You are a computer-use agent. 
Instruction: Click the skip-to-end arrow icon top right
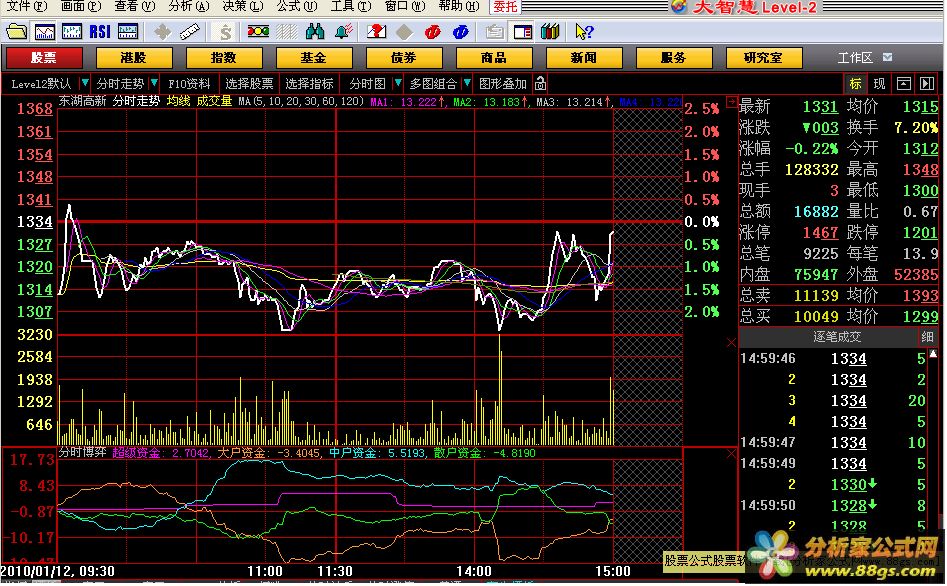pyautogui.click(x=927, y=83)
